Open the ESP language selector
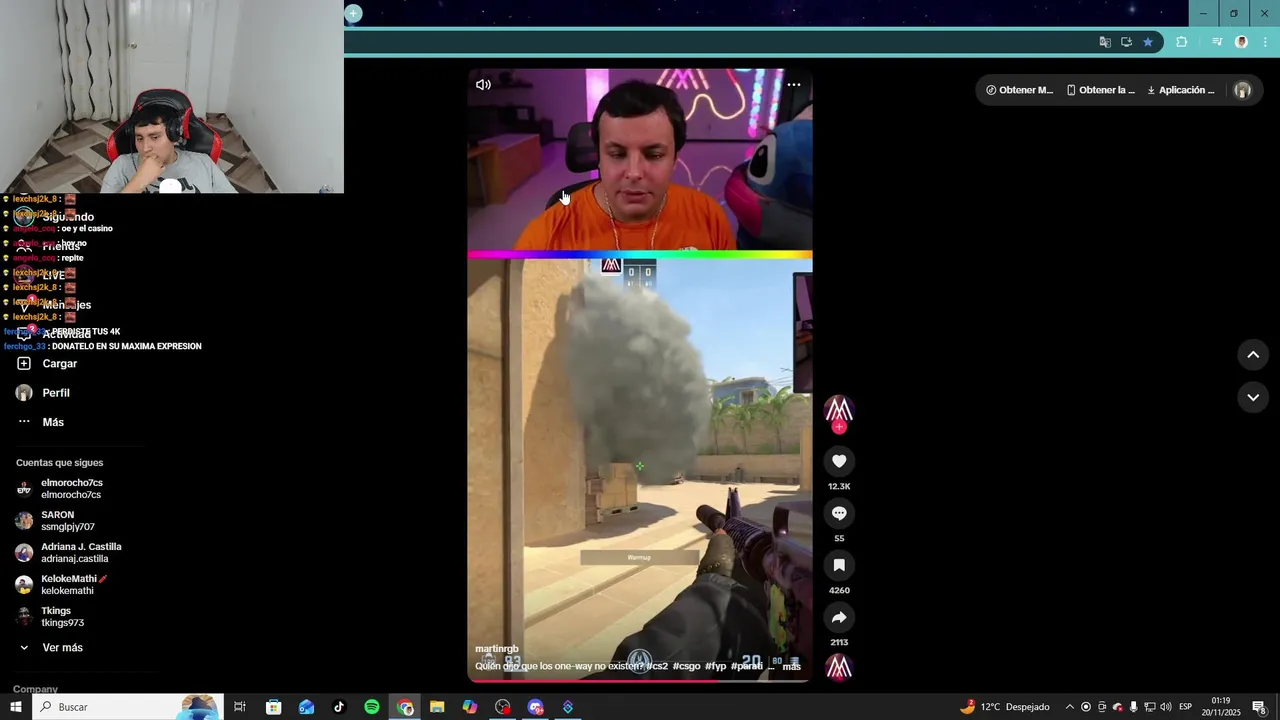1280x720 pixels. pyautogui.click(x=1185, y=707)
